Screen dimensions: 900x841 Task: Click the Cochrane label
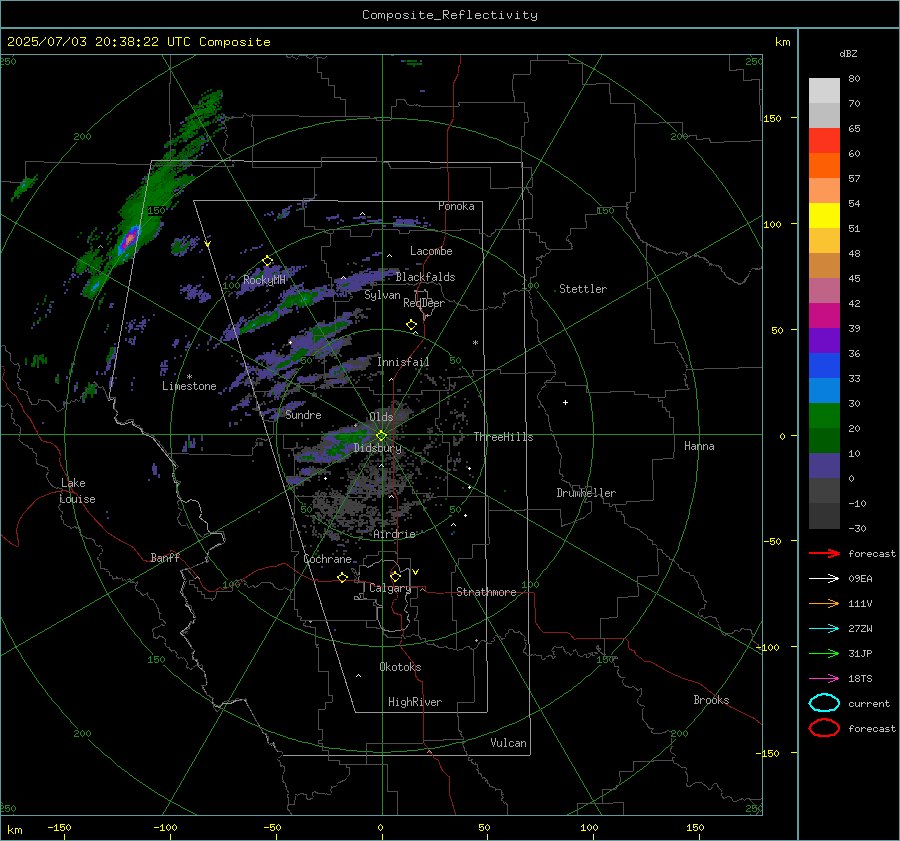point(327,559)
